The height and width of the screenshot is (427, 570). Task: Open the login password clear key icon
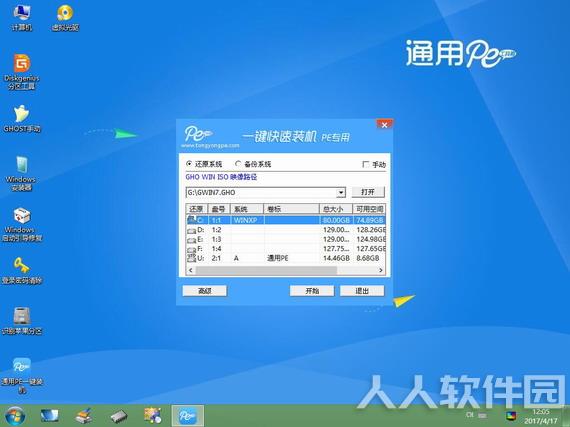[x=22, y=271]
